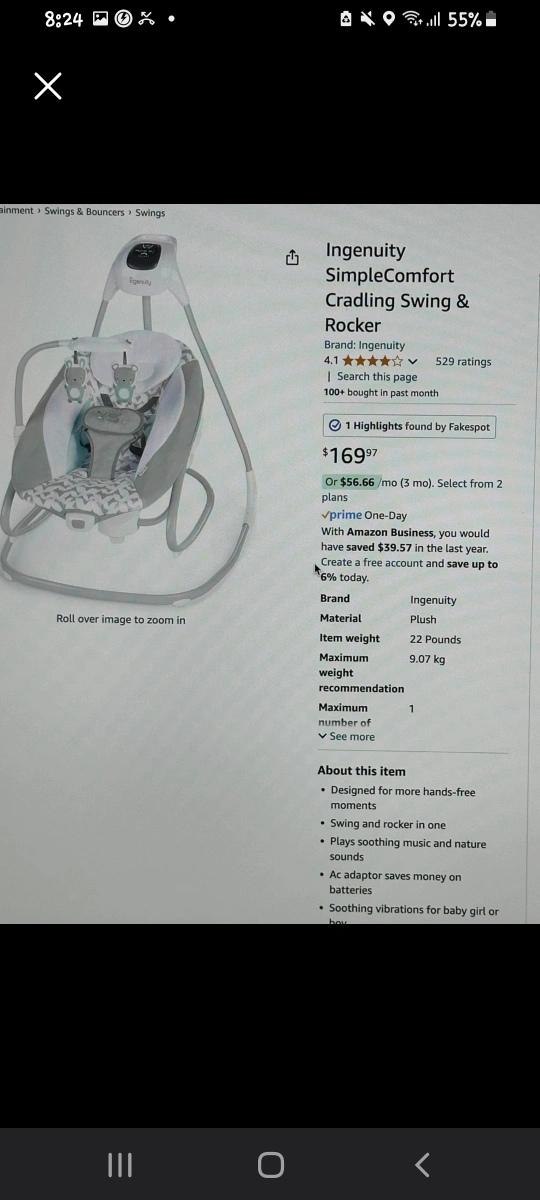Close the image viewer with the X
Viewport: 540px width, 1200px height.
48,86
